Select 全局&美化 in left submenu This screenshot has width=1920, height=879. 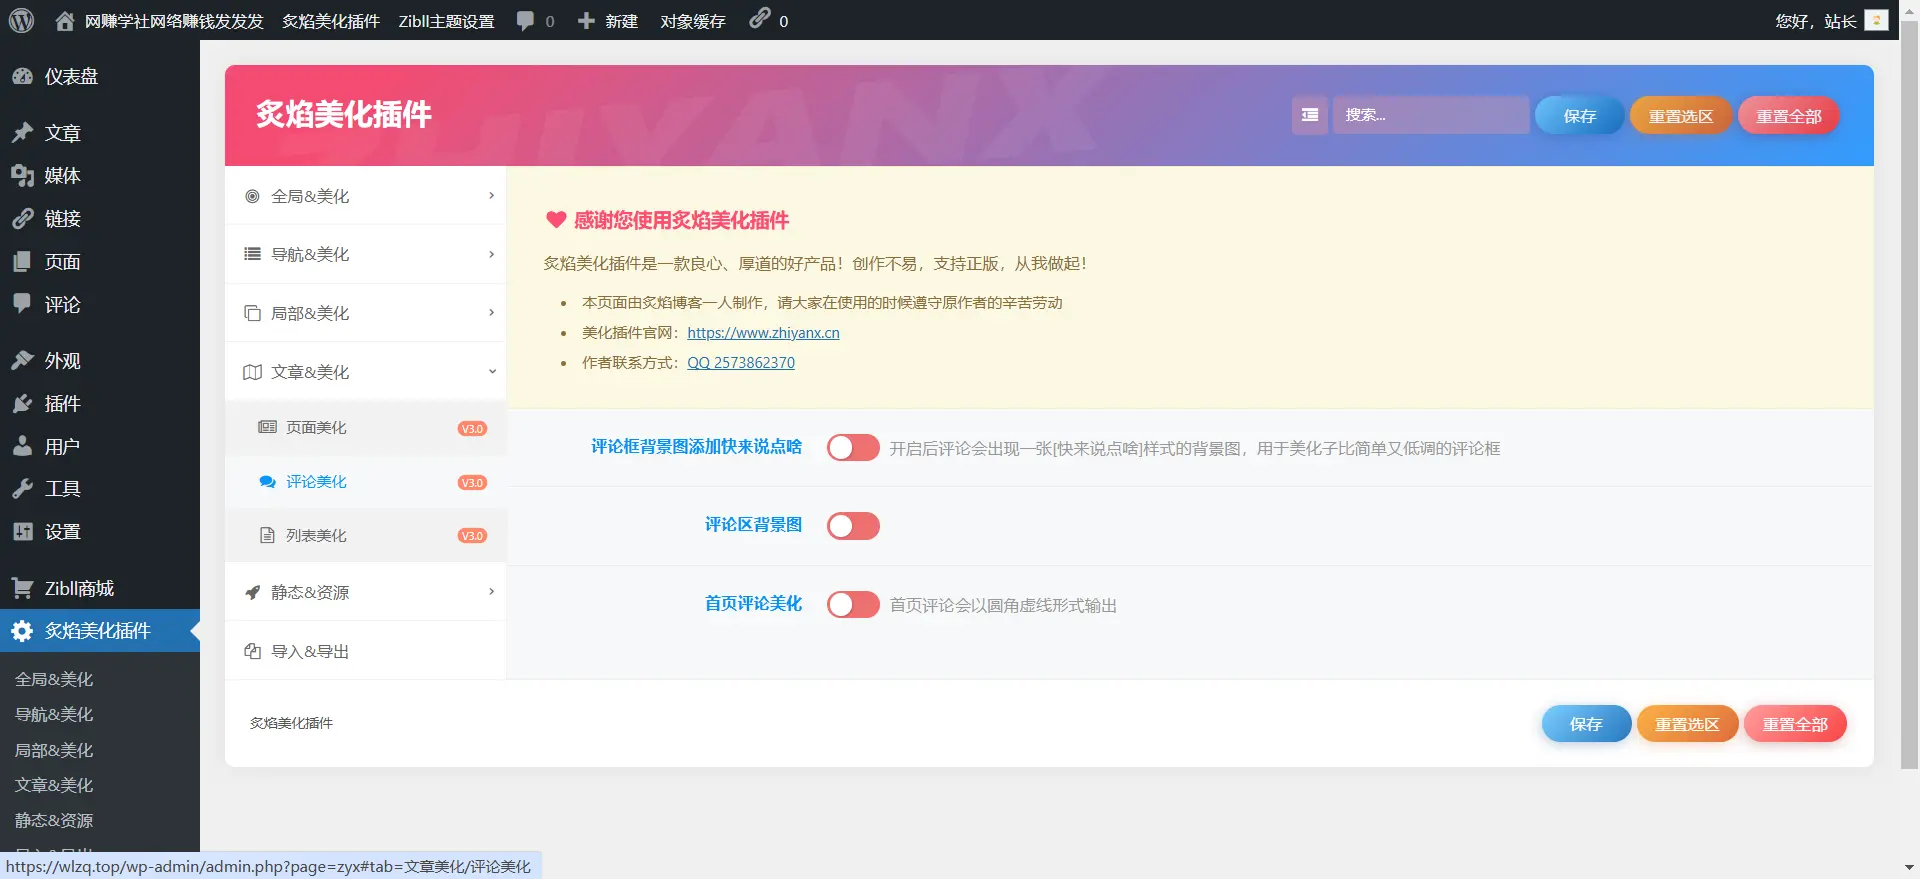tap(54, 679)
